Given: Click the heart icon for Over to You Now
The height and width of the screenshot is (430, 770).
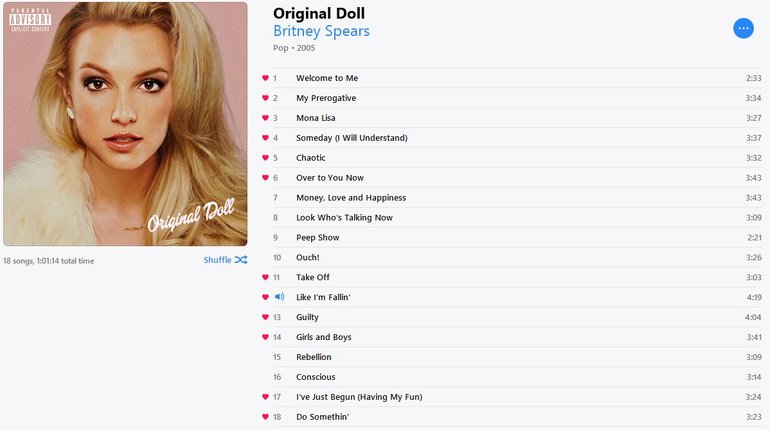Looking at the screenshot, I should 265,178.
